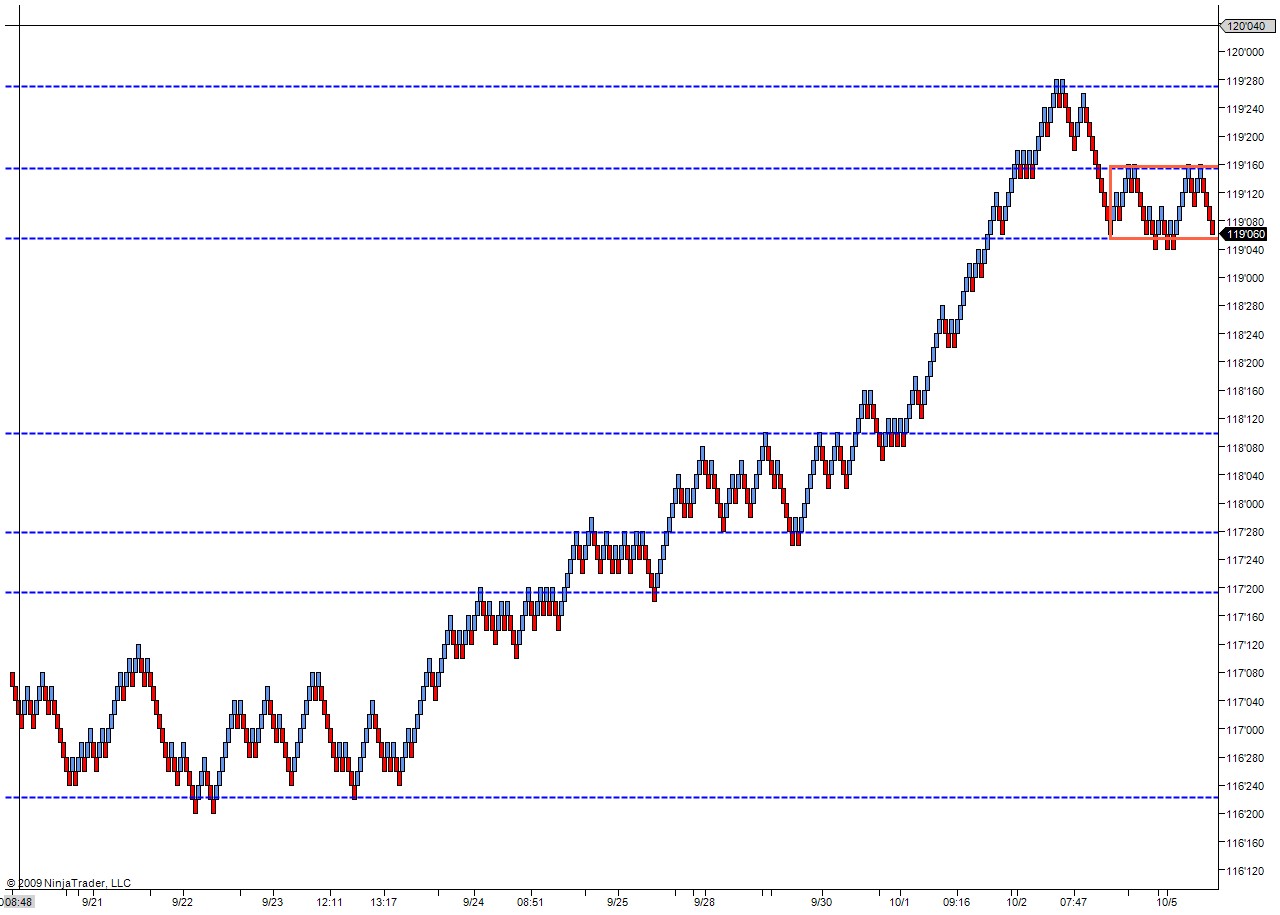1280x915 pixels.
Task: Select the 9/23 date label
Action: click(272, 902)
